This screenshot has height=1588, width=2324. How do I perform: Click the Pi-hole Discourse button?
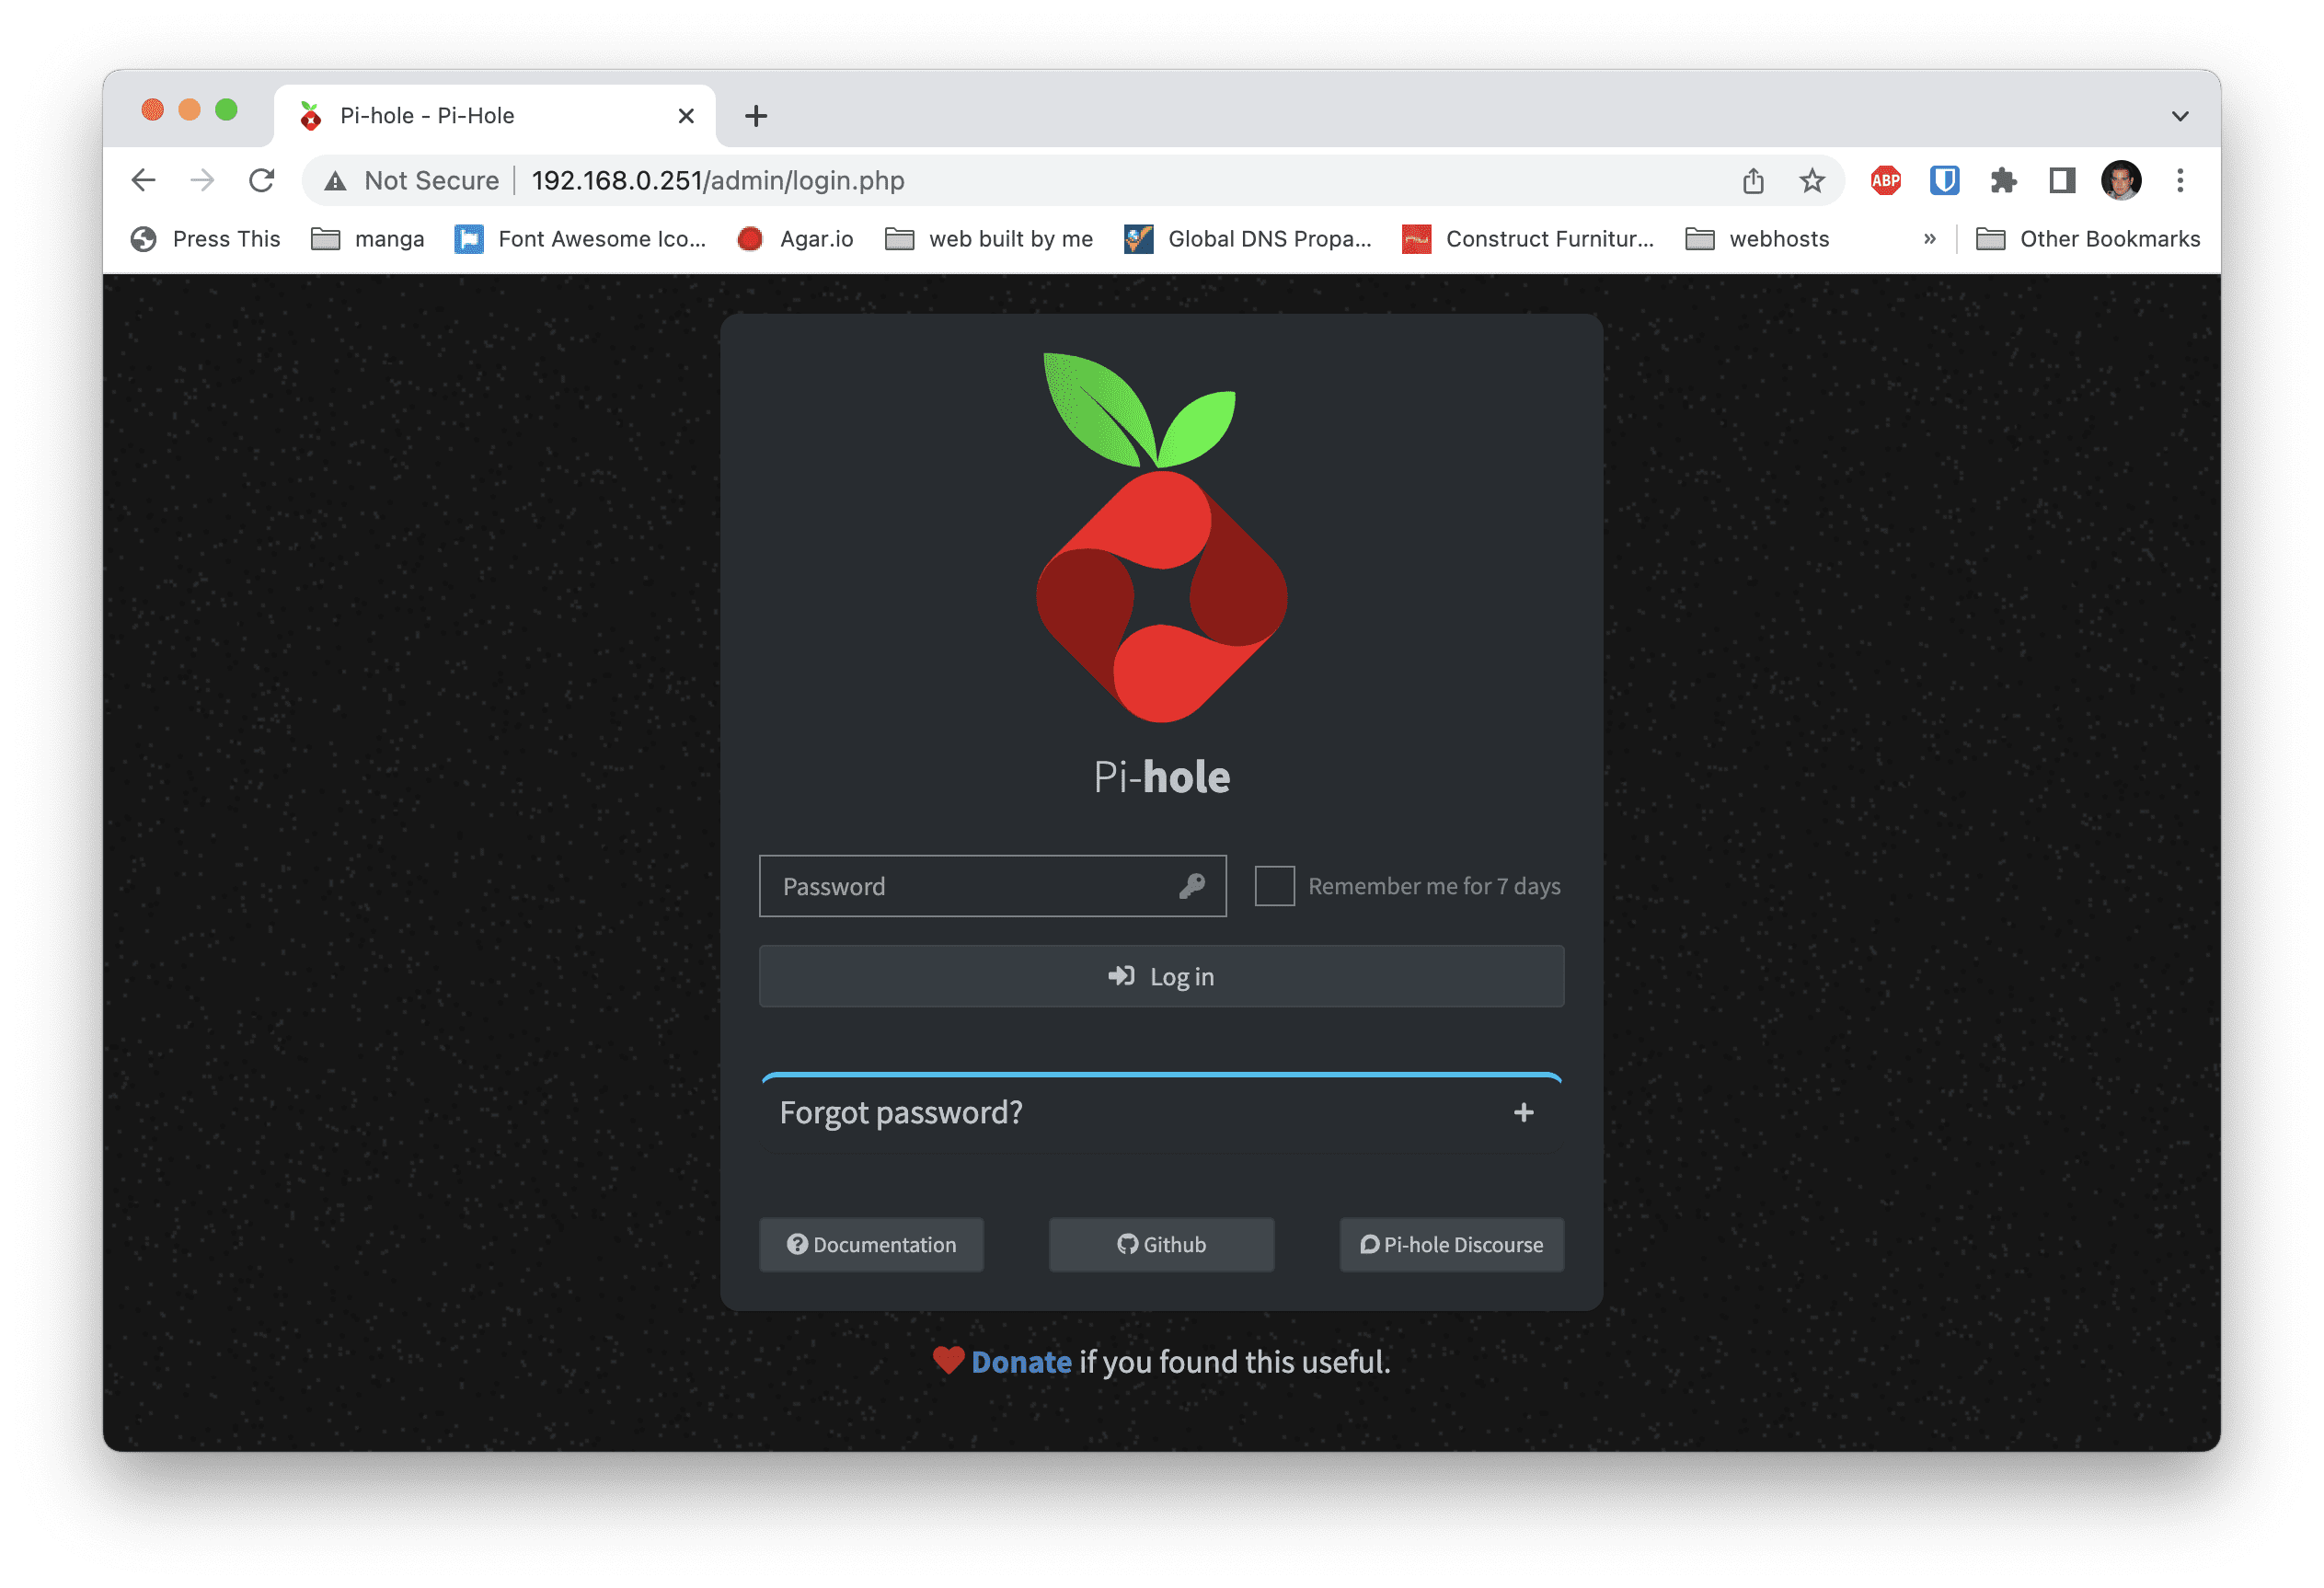click(1451, 1245)
